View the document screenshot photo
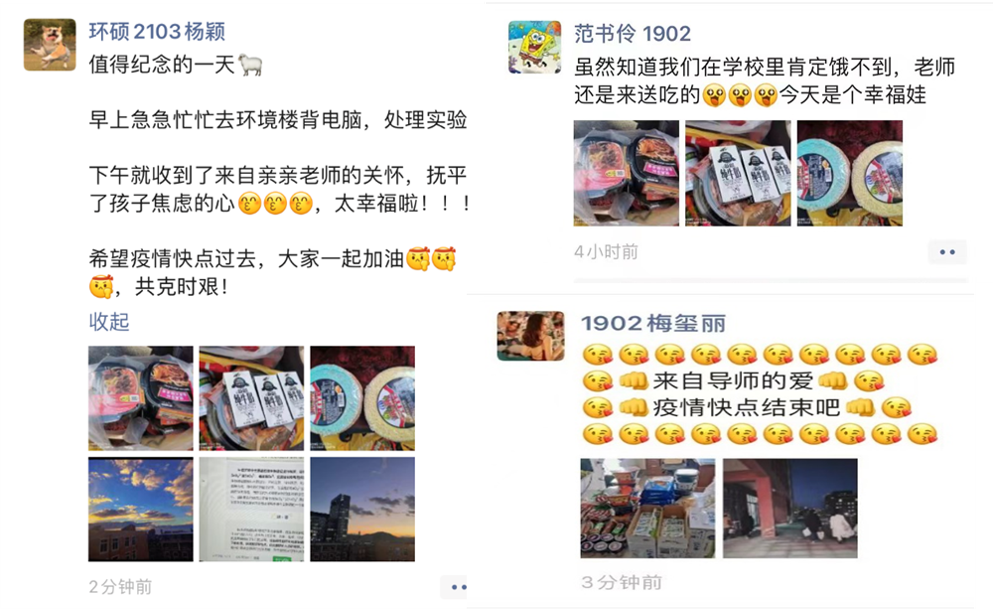Viewport: 993px width, 609px height. [251, 510]
